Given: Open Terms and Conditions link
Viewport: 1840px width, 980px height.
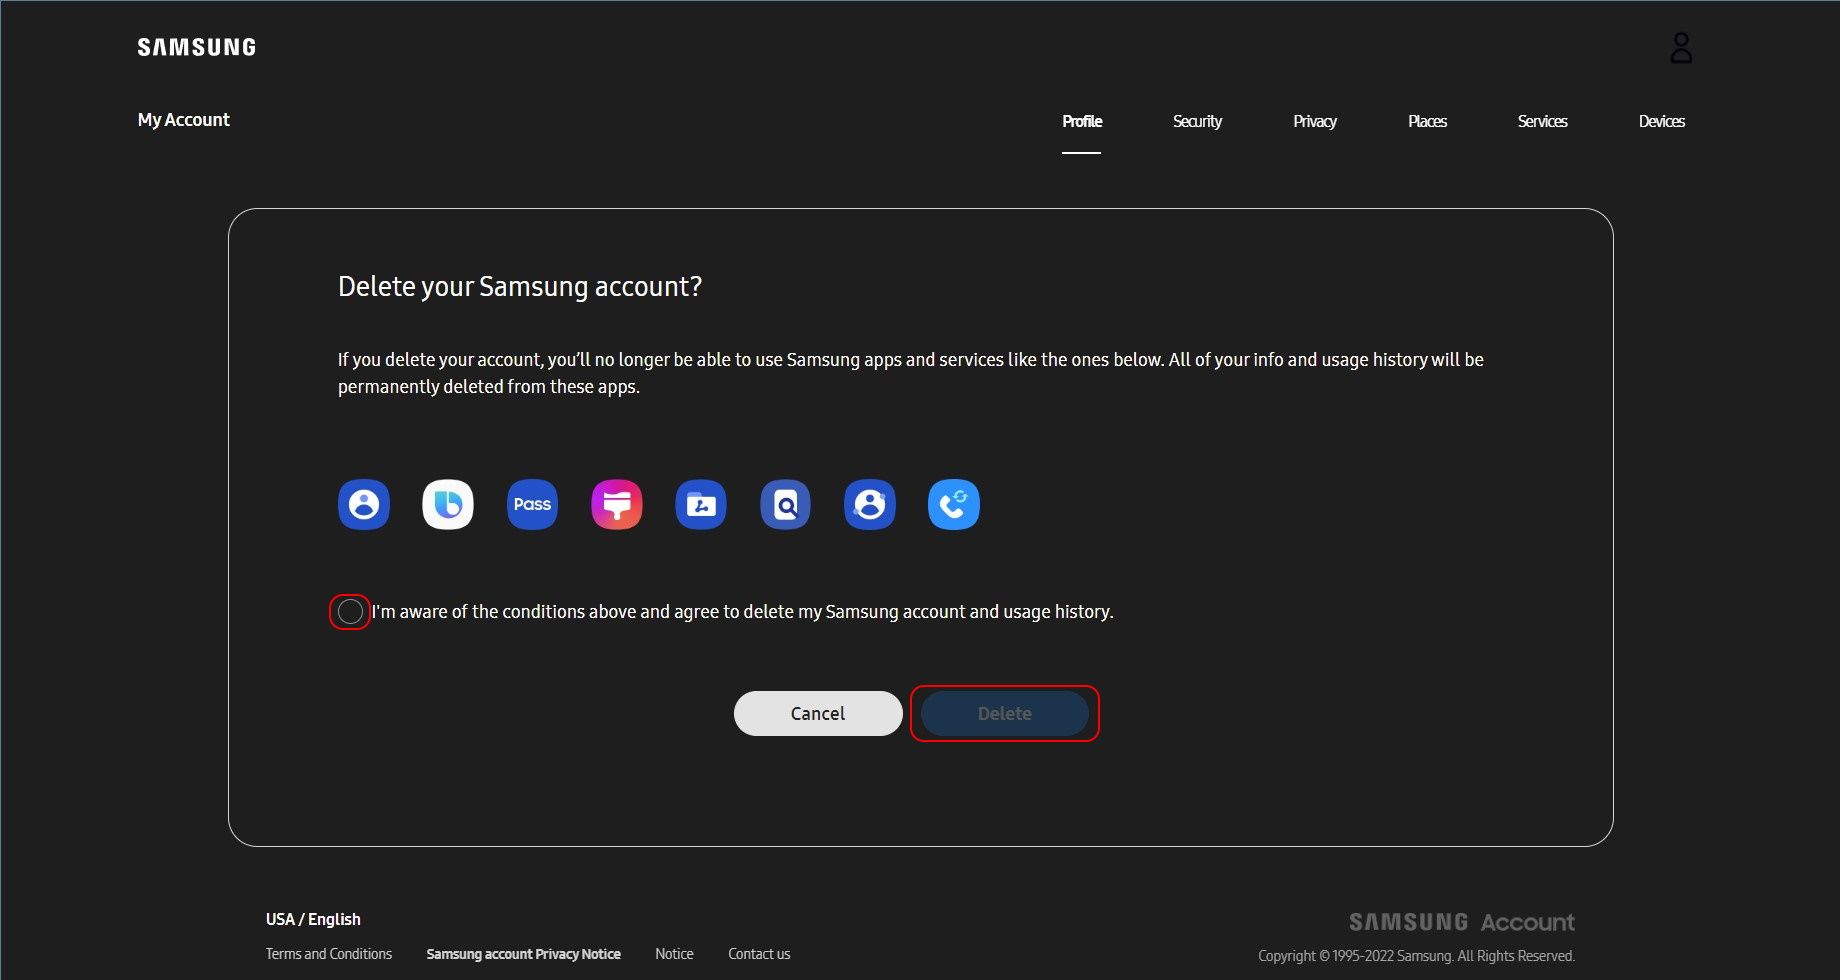Looking at the screenshot, I should [329, 954].
